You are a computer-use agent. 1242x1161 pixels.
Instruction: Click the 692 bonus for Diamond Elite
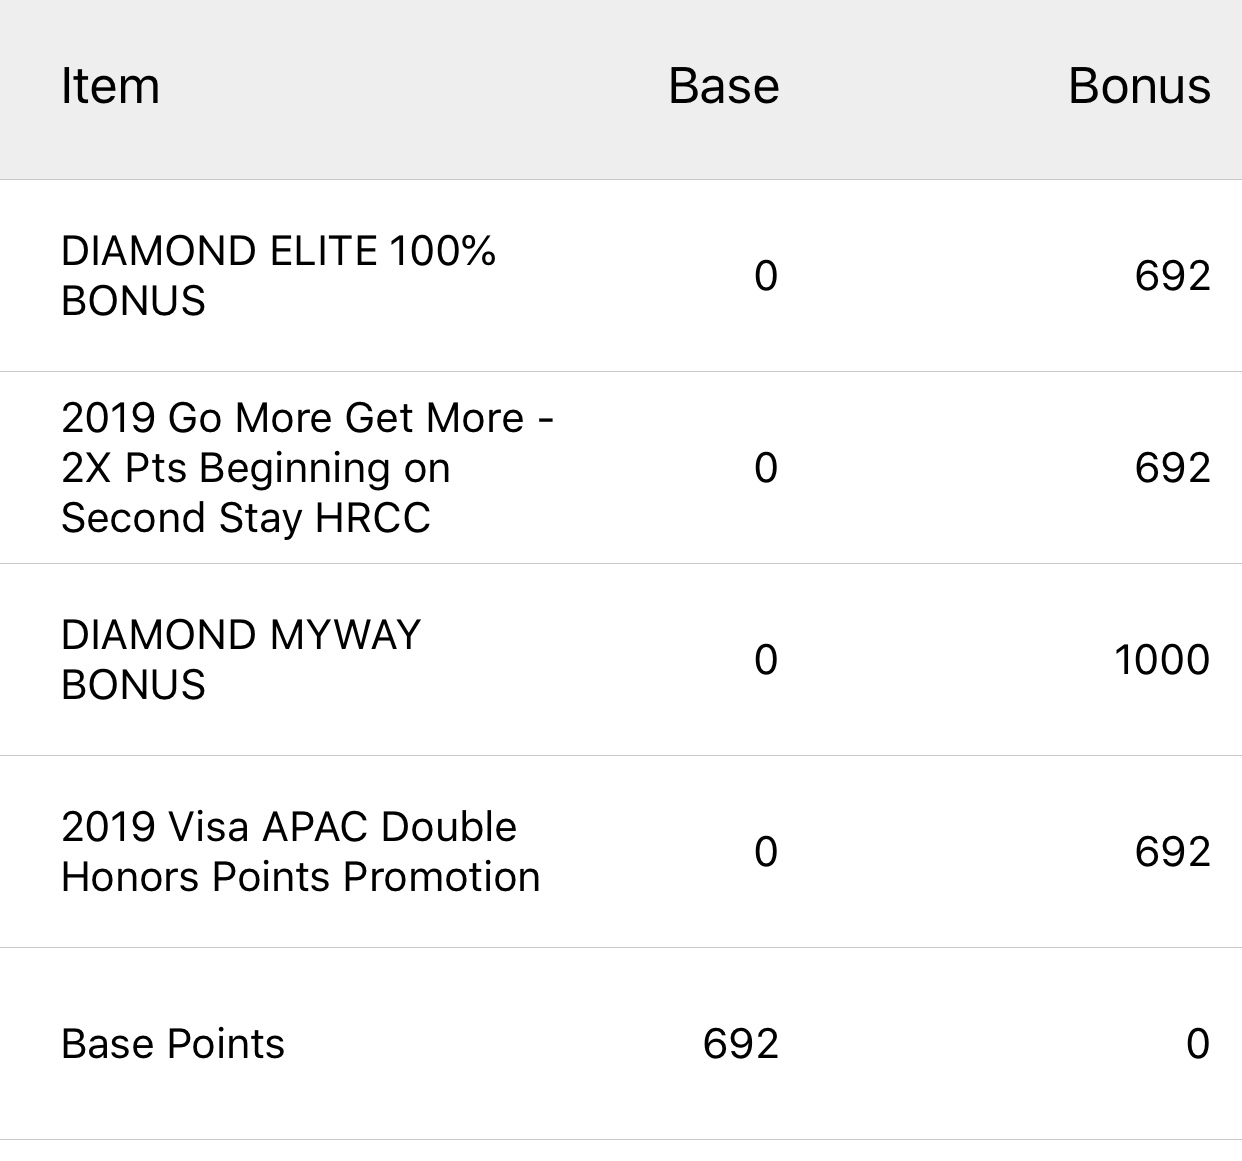(1172, 276)
